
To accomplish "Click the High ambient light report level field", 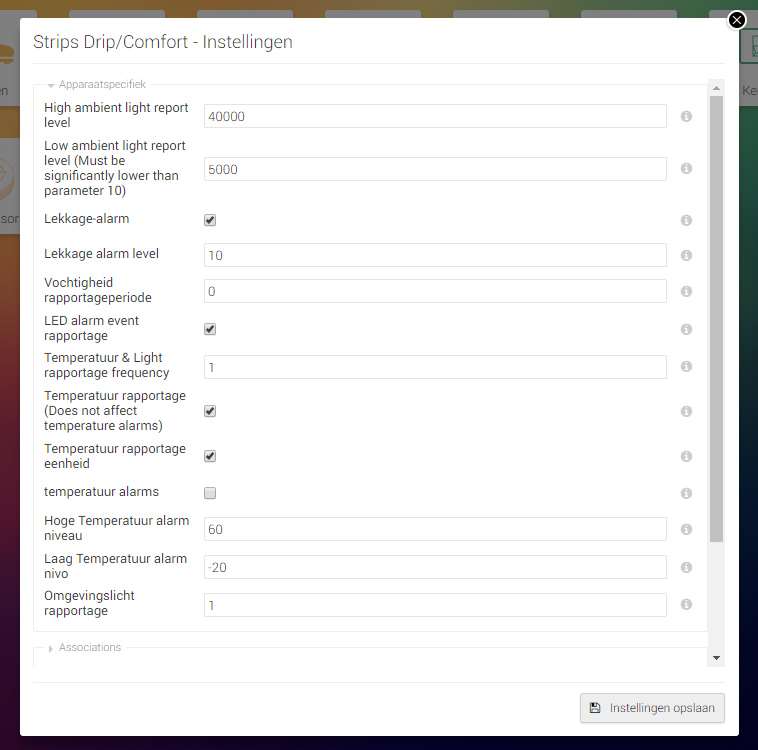I will tap(435, 116).
